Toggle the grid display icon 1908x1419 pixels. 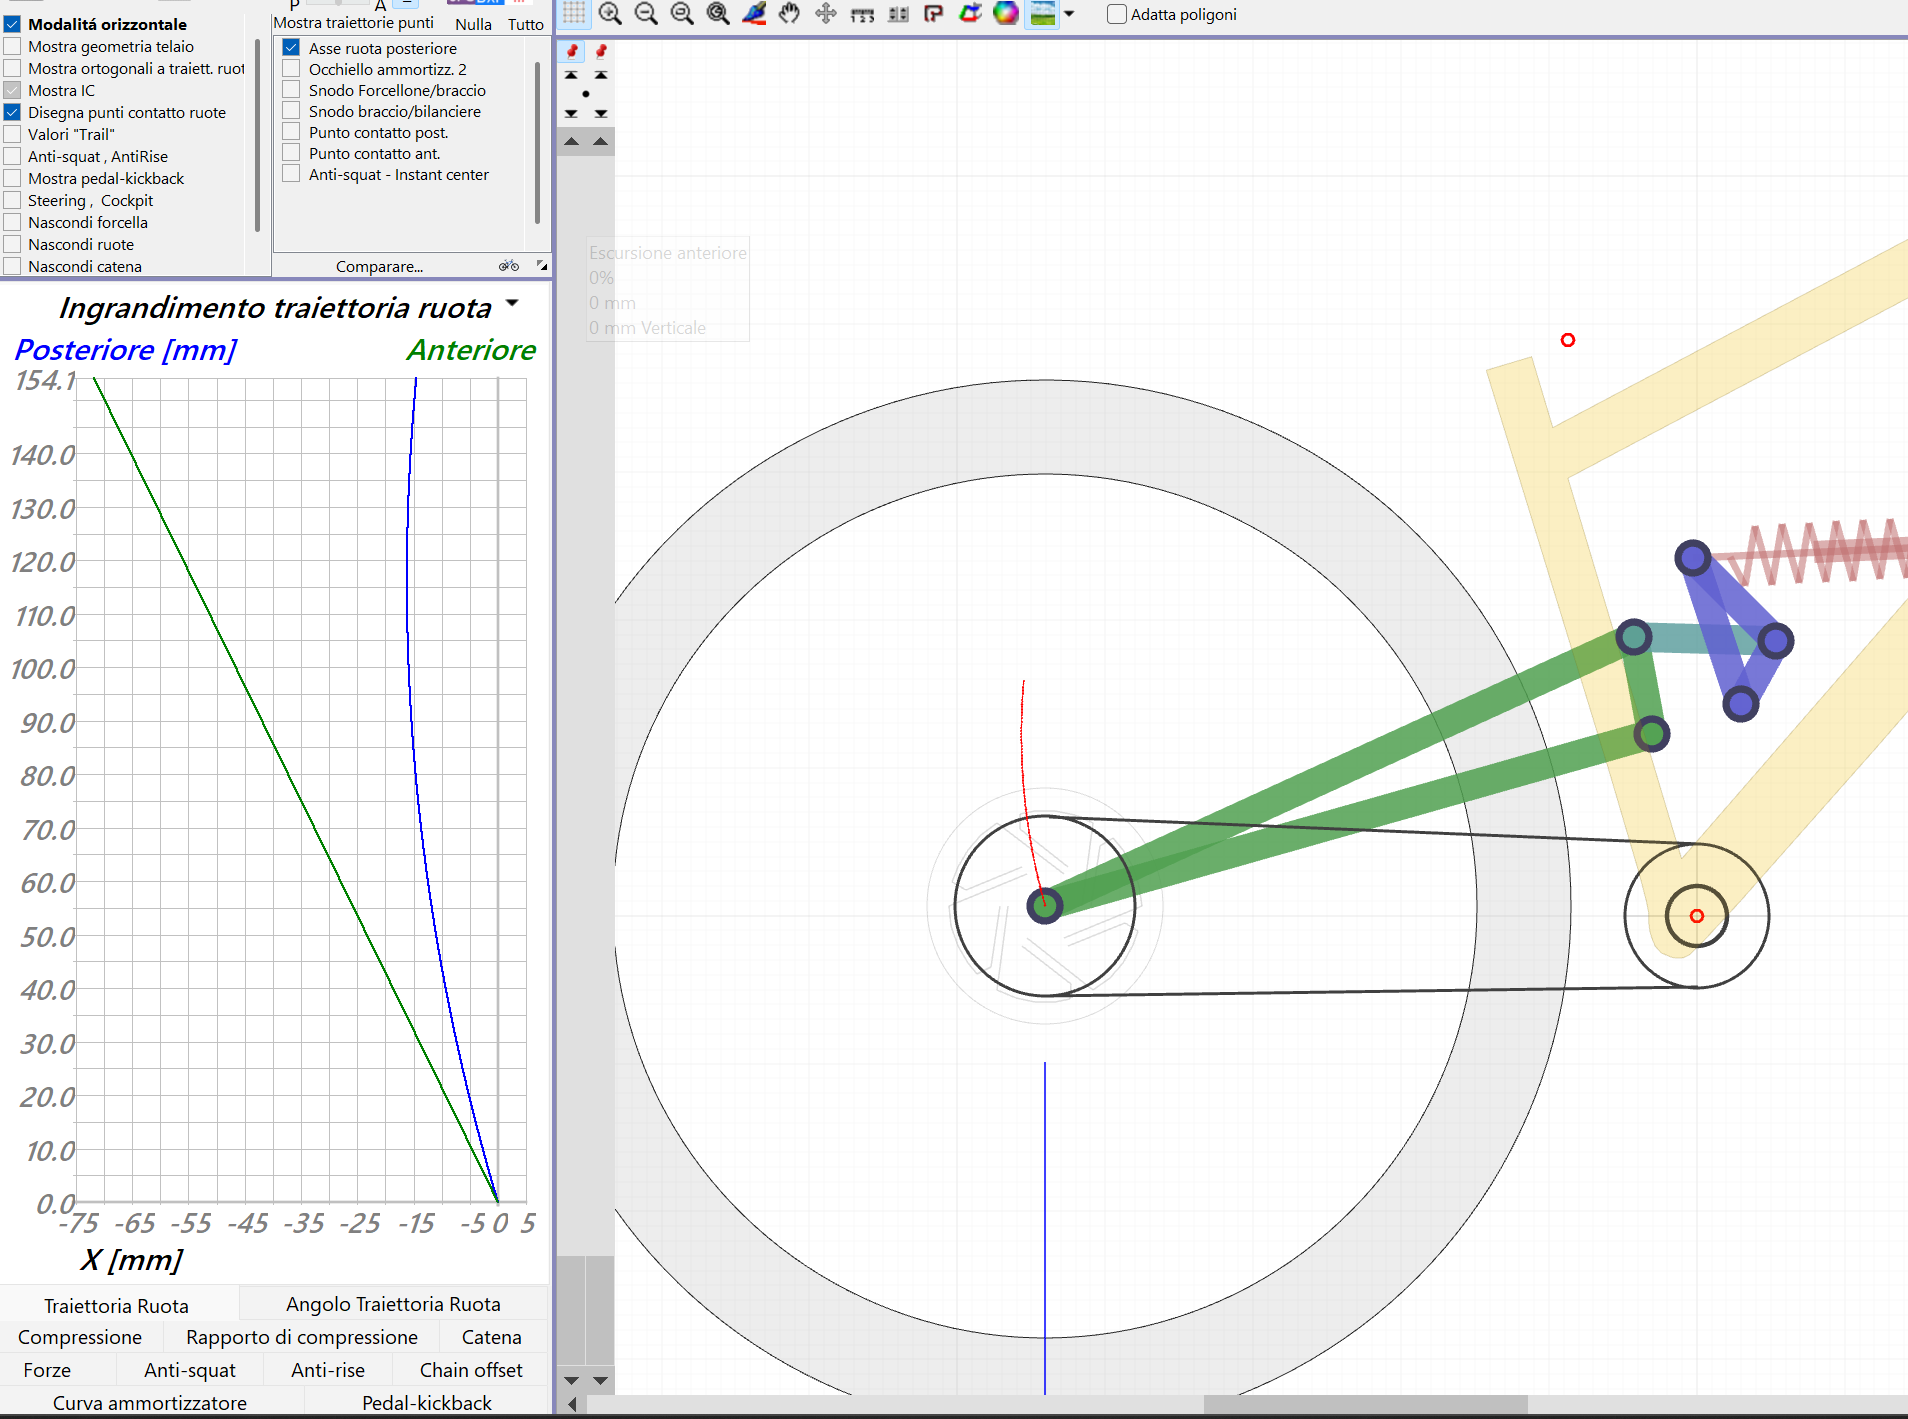point(574,13)
